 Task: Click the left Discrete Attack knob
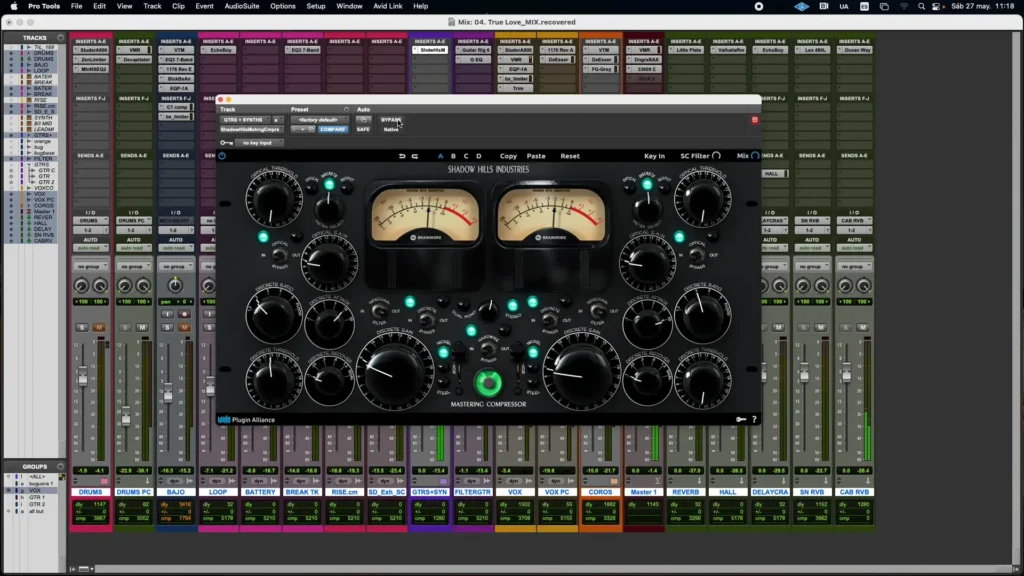[329, 322]
